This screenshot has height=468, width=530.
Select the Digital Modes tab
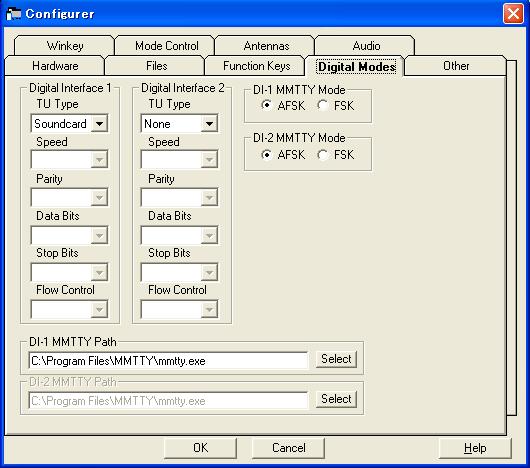point(355,66)
